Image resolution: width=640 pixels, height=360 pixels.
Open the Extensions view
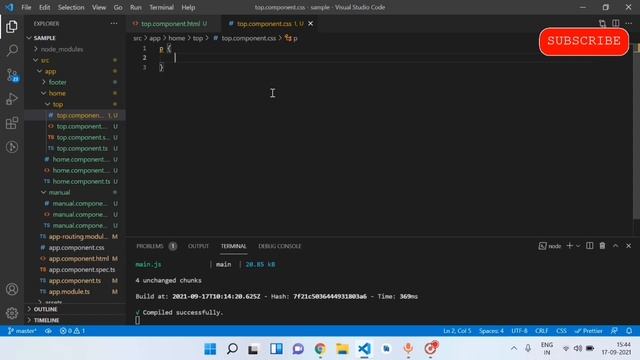pos(12,123)
